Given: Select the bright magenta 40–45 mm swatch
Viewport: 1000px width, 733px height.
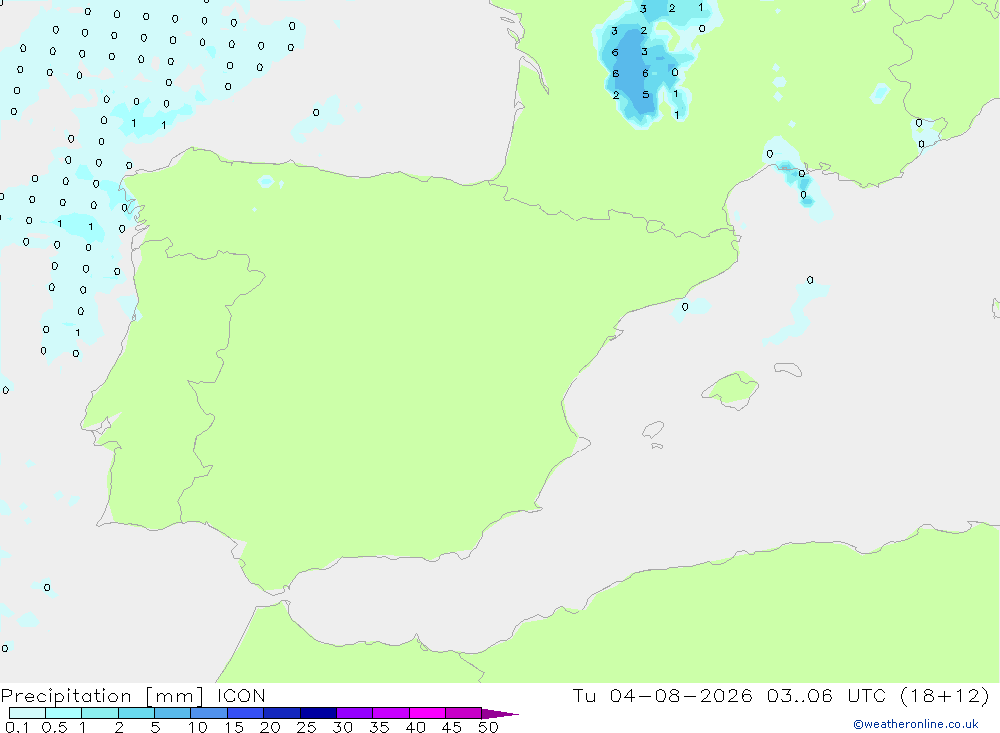Looking at the screenshot, I should (427, 713).
